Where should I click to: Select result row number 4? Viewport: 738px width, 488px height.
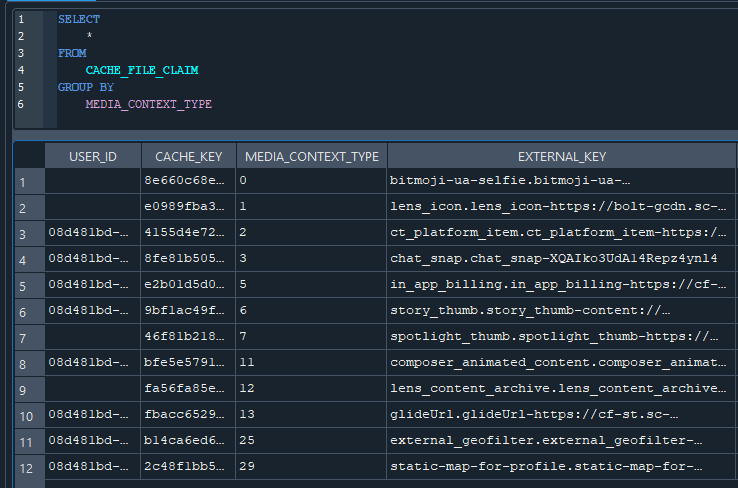click(30, 259)
